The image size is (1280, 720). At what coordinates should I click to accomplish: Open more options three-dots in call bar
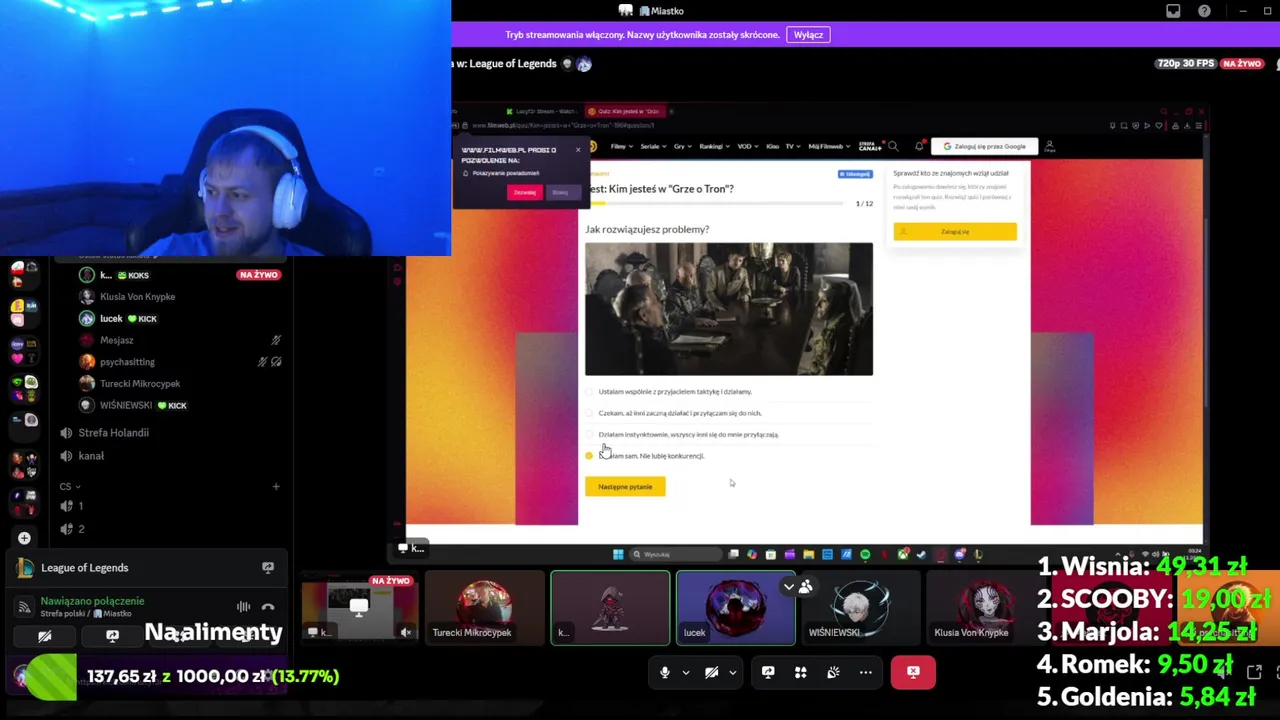pos(866,673)
